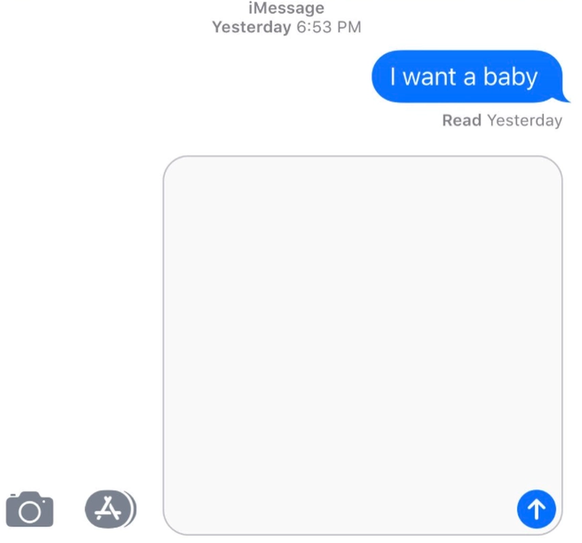Tap the "Yesterday 6:53 PM" timestamp

(x=286, y=27)
